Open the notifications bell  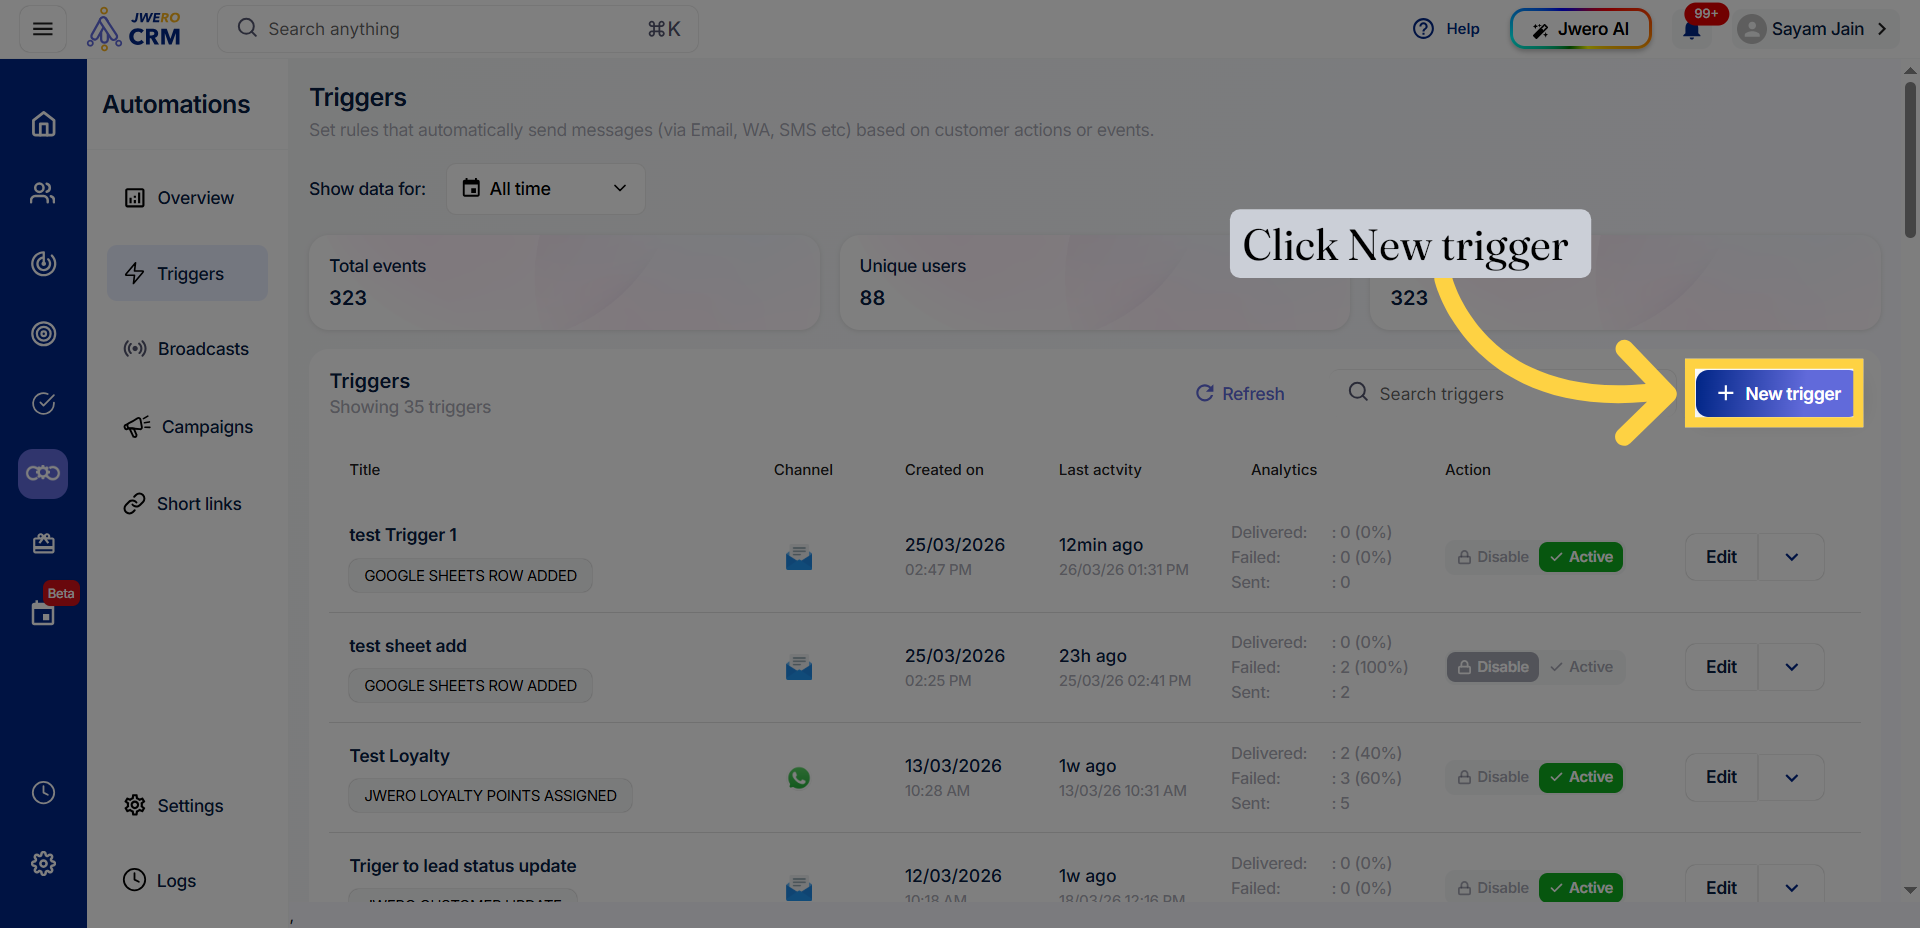point(1692,29)
